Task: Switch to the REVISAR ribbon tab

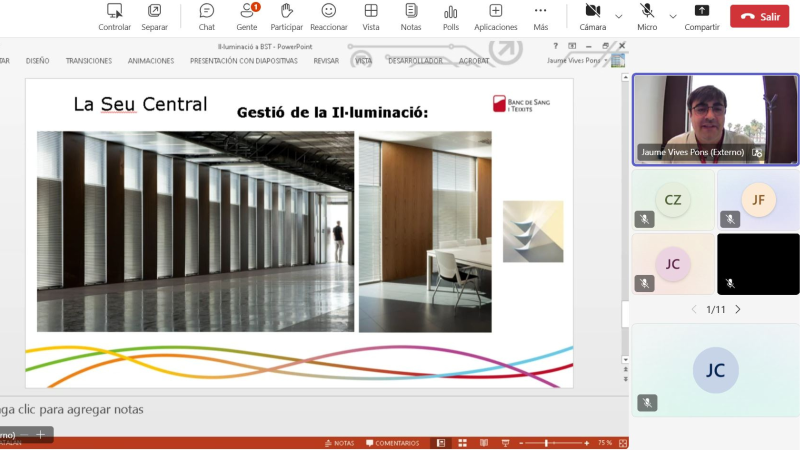Action: click(326, 61)
